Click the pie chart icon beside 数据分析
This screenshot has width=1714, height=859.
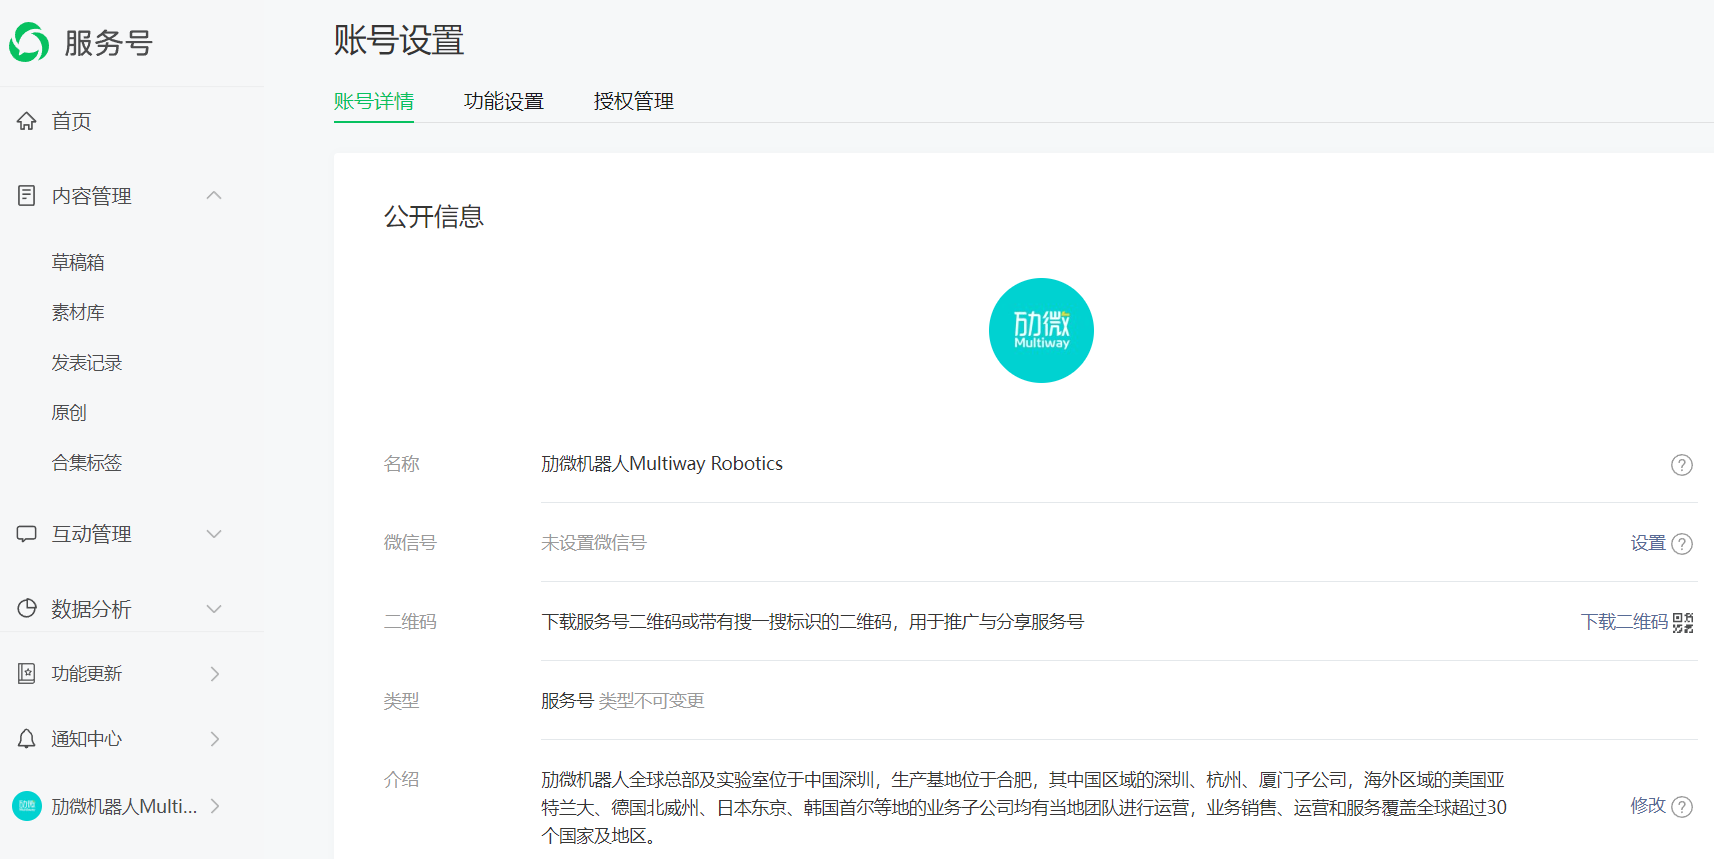[x=27, y=608]
